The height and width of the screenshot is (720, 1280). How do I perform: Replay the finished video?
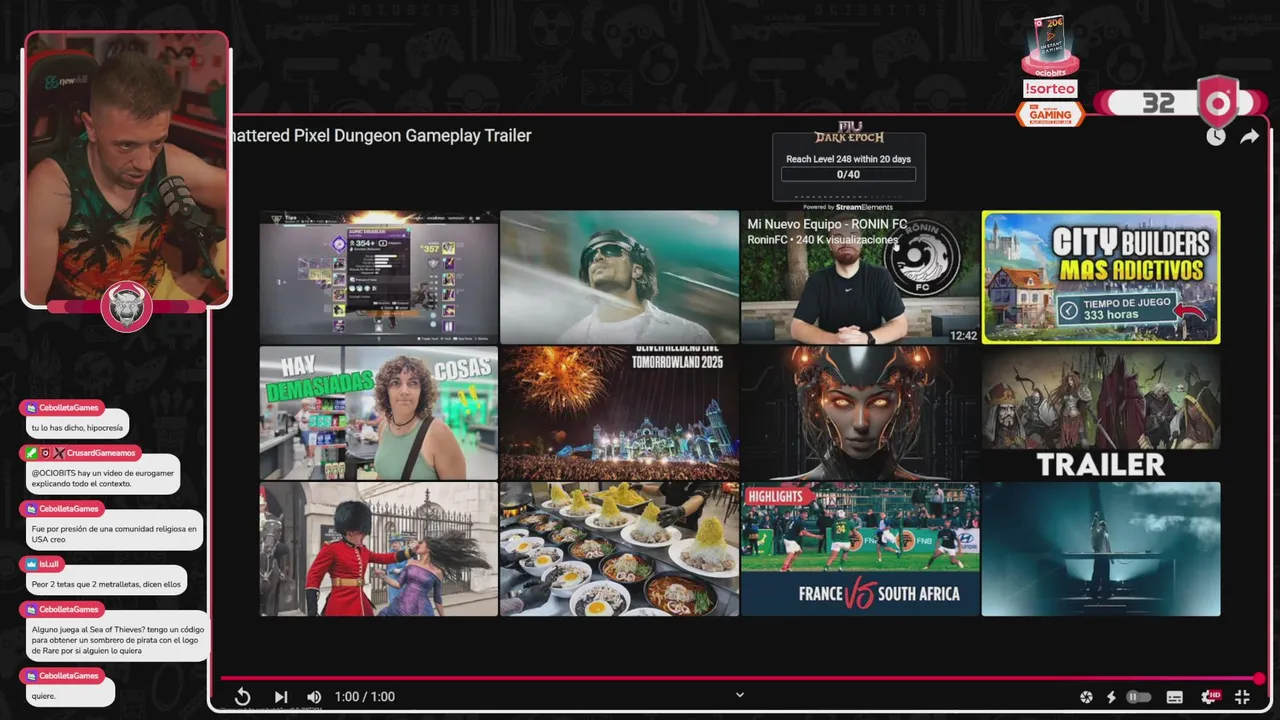click(242, 697)
